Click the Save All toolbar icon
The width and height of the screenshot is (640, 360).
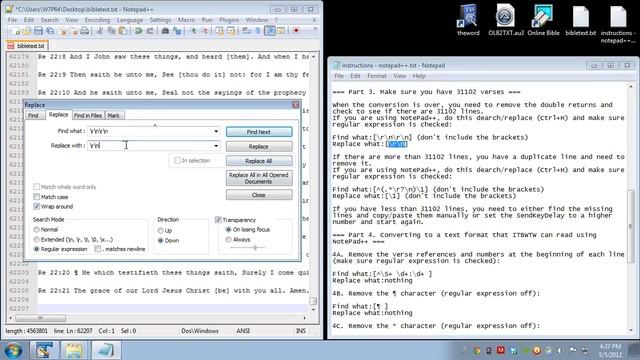pyautogui.click(x=50, y=31)
